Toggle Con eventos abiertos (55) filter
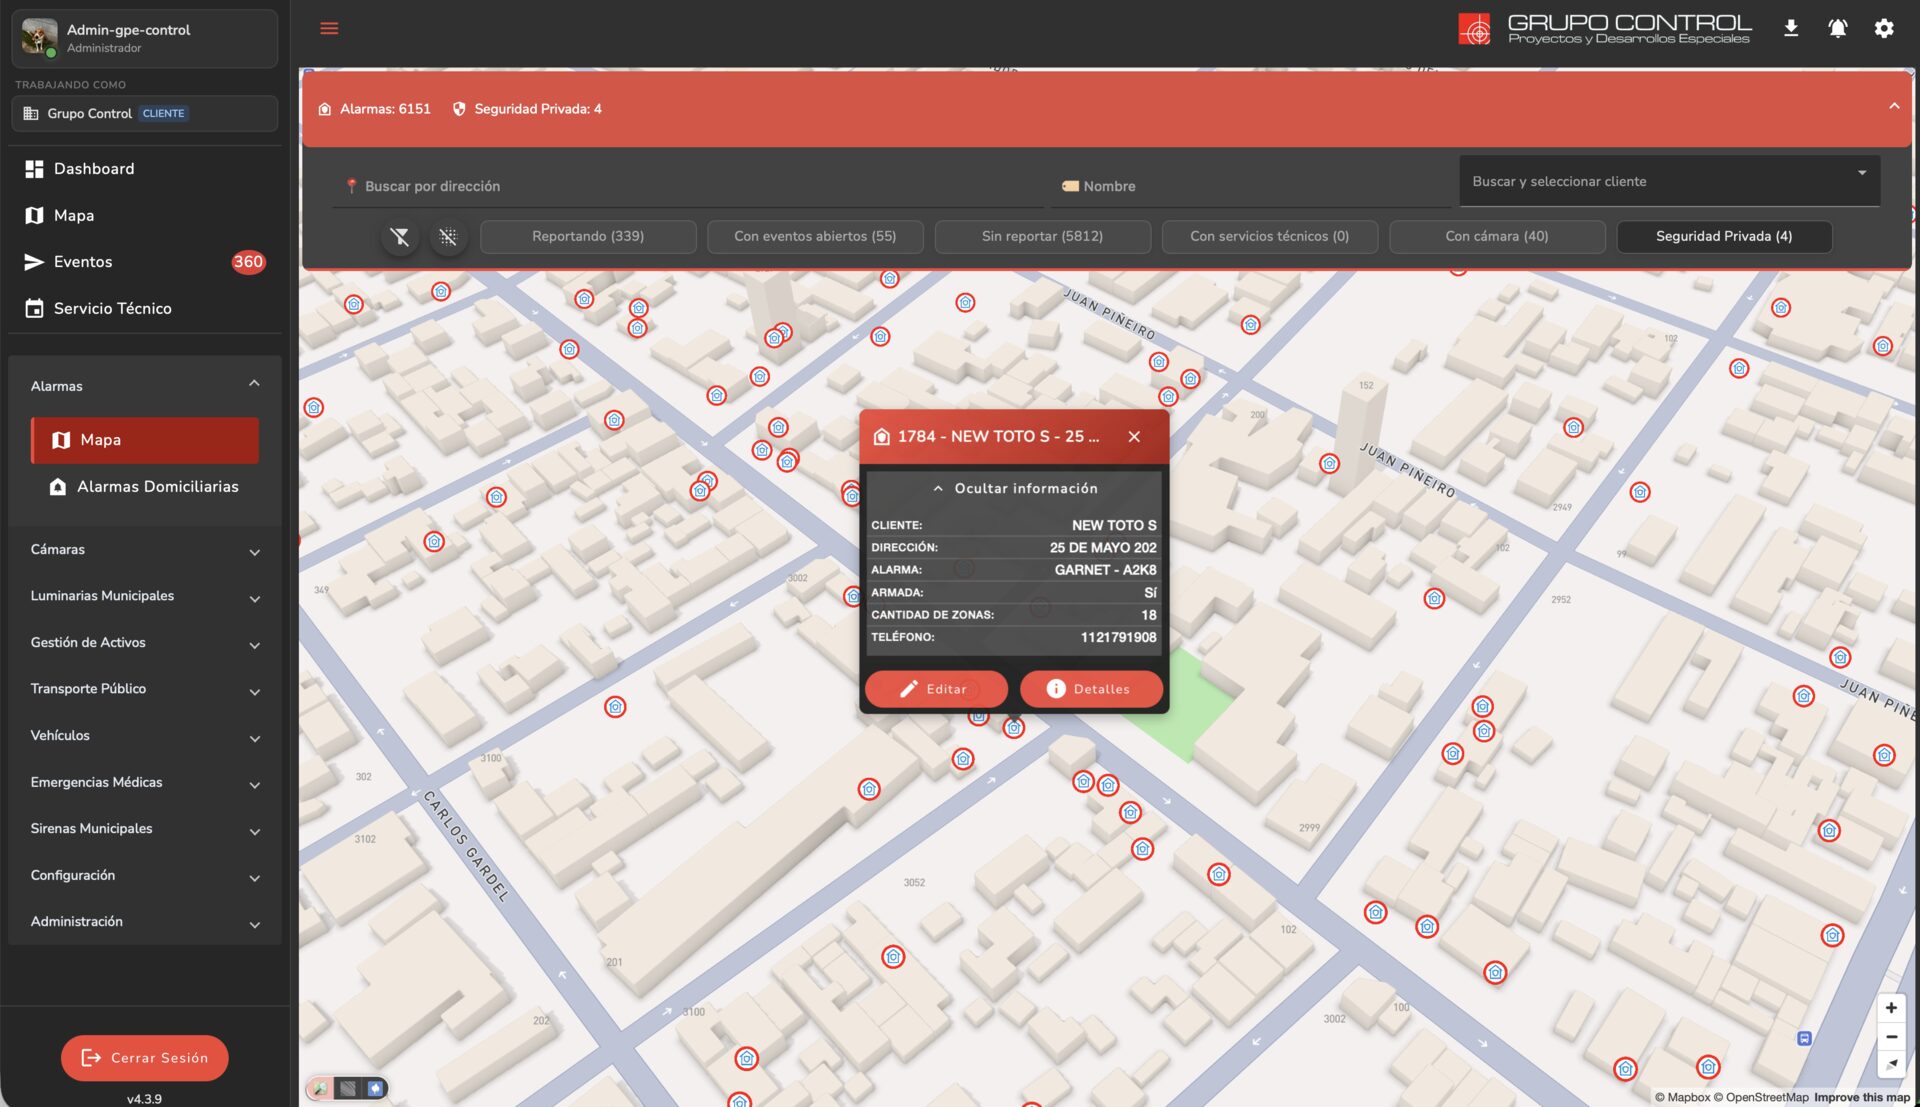 point(814,237)
